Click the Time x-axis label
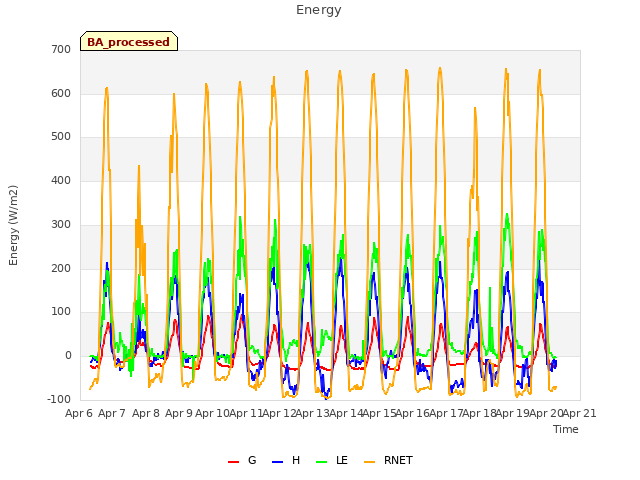 coord(566,429)
